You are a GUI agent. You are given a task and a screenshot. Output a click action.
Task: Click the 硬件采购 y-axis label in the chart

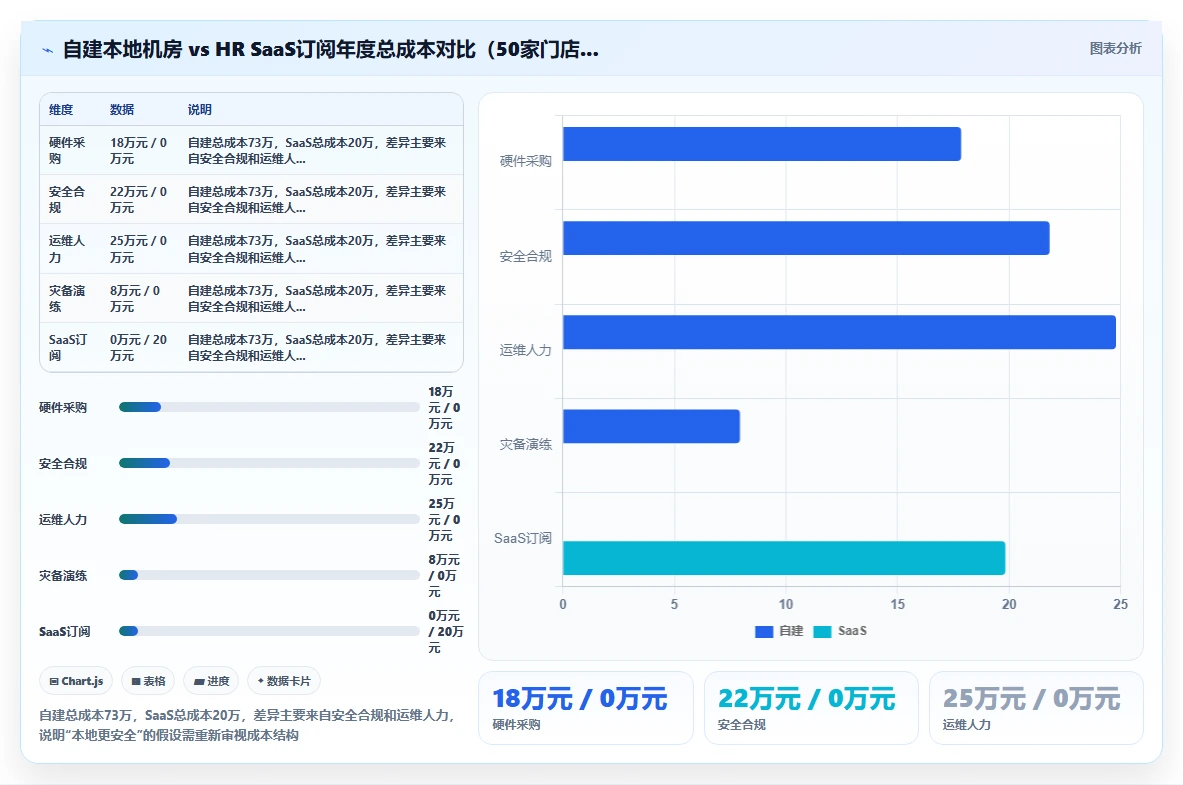click(x=526, y=161)
